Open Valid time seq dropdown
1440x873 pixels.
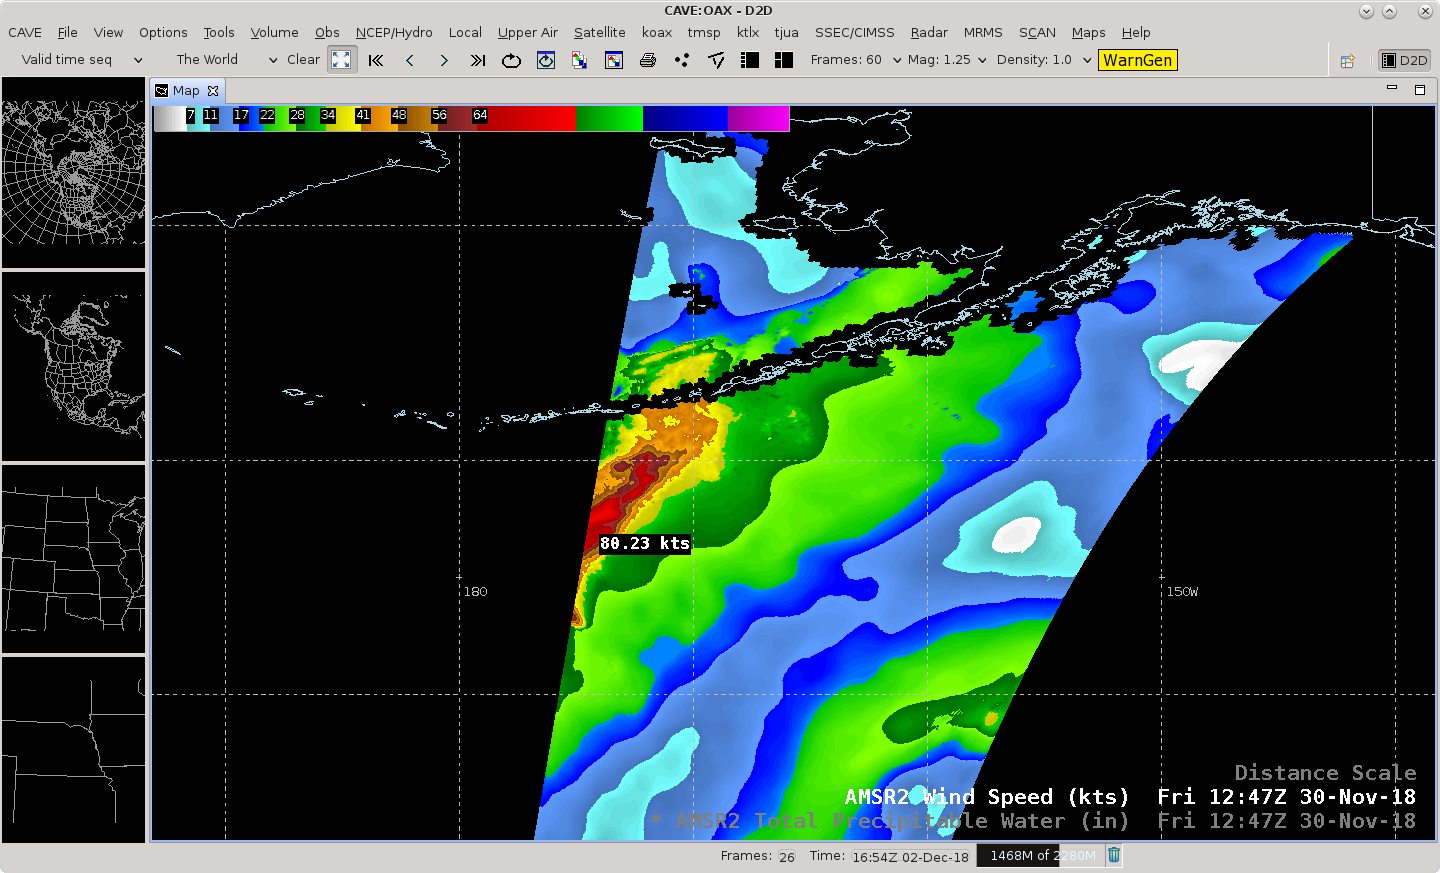(82, 60)
